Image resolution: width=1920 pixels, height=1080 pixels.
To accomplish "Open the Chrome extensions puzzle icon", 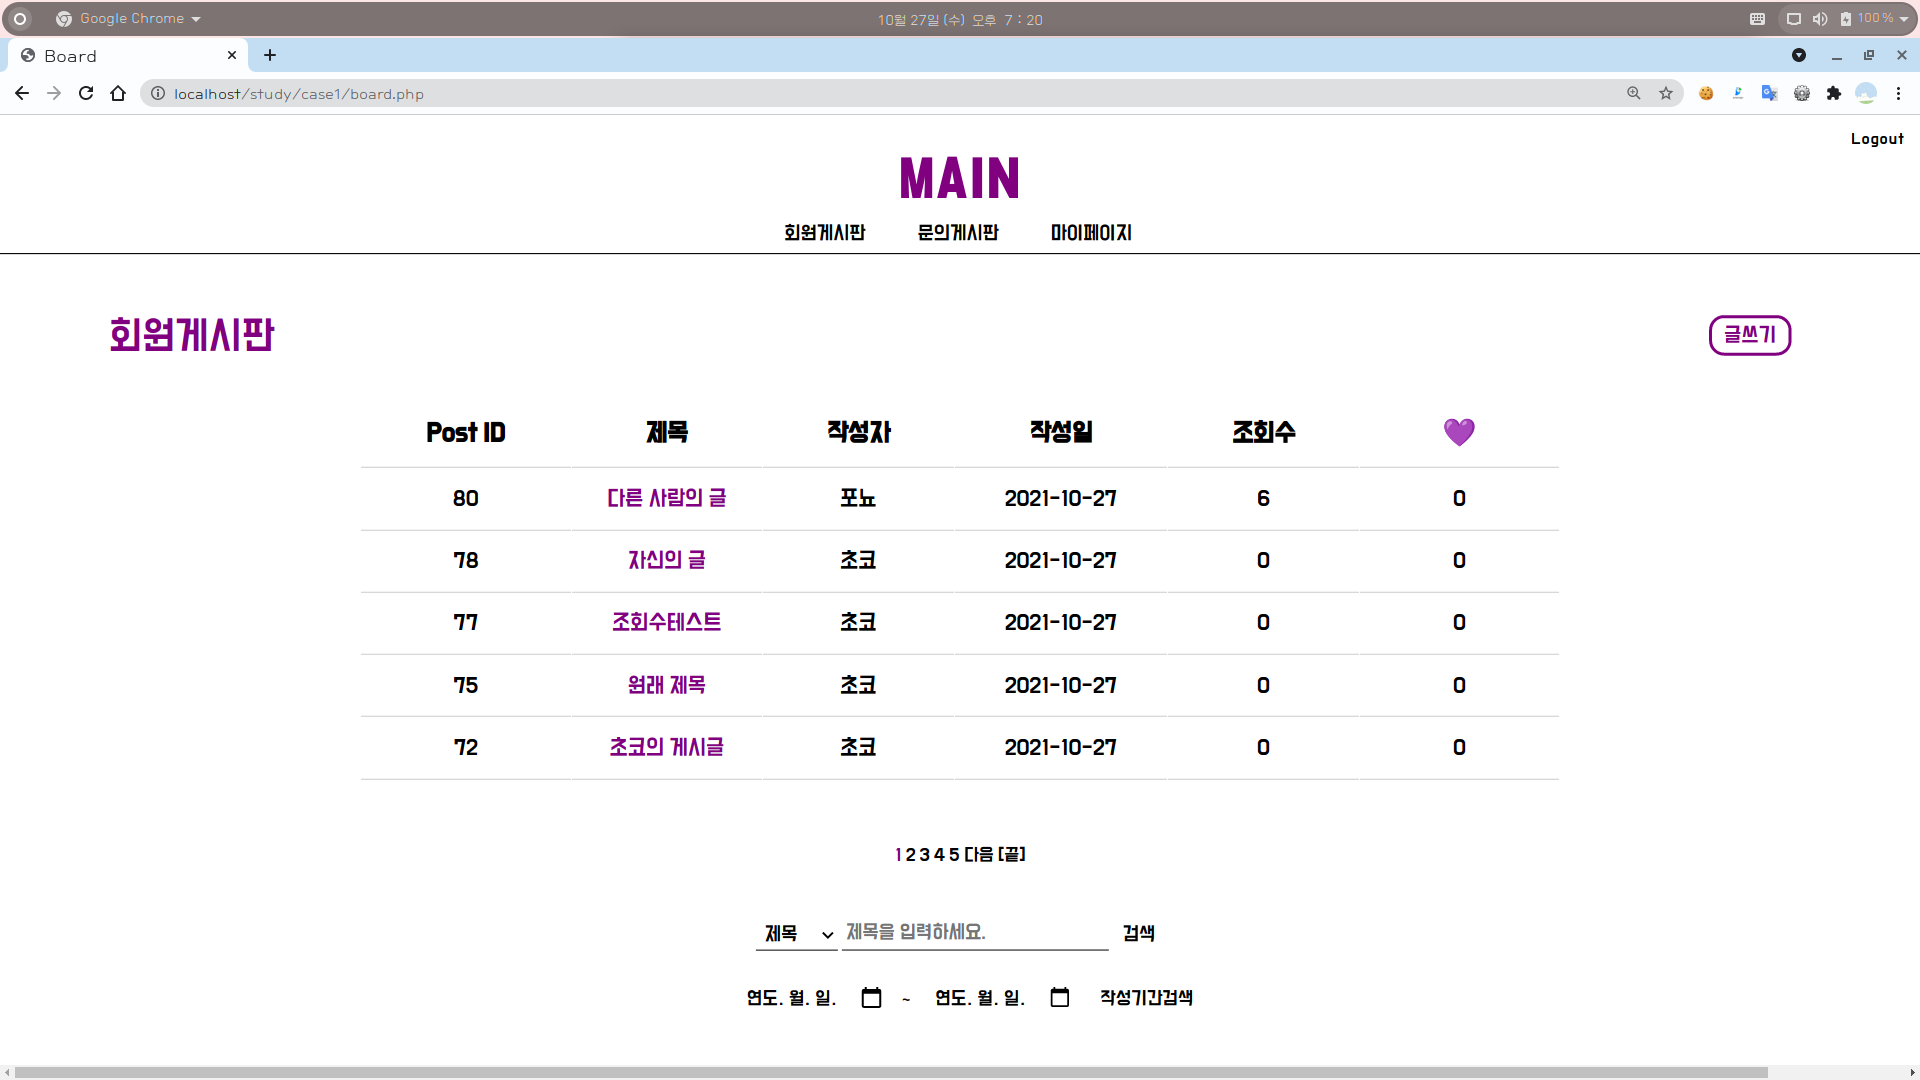I will [1833, 93].
